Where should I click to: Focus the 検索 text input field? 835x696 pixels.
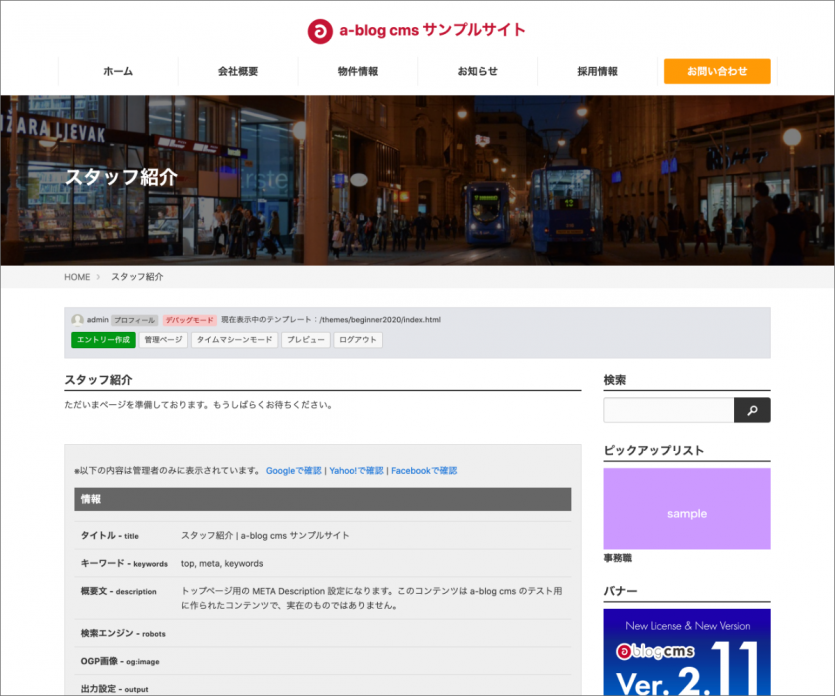pyautogui.click(x=669, y=410)
